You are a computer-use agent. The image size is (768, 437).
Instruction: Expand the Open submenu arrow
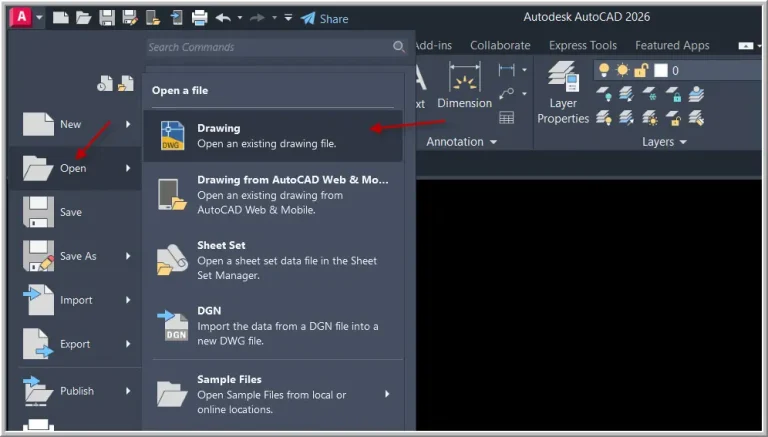pyautogui.click(x=128, y=169)
